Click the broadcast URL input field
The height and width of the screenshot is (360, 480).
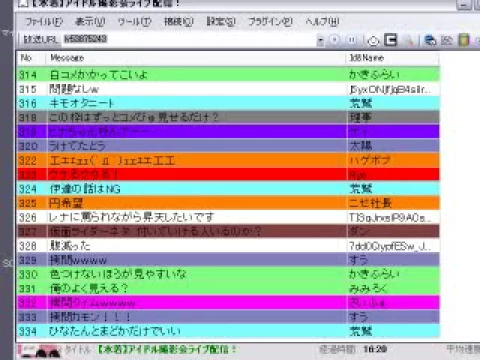click(189, 40)
